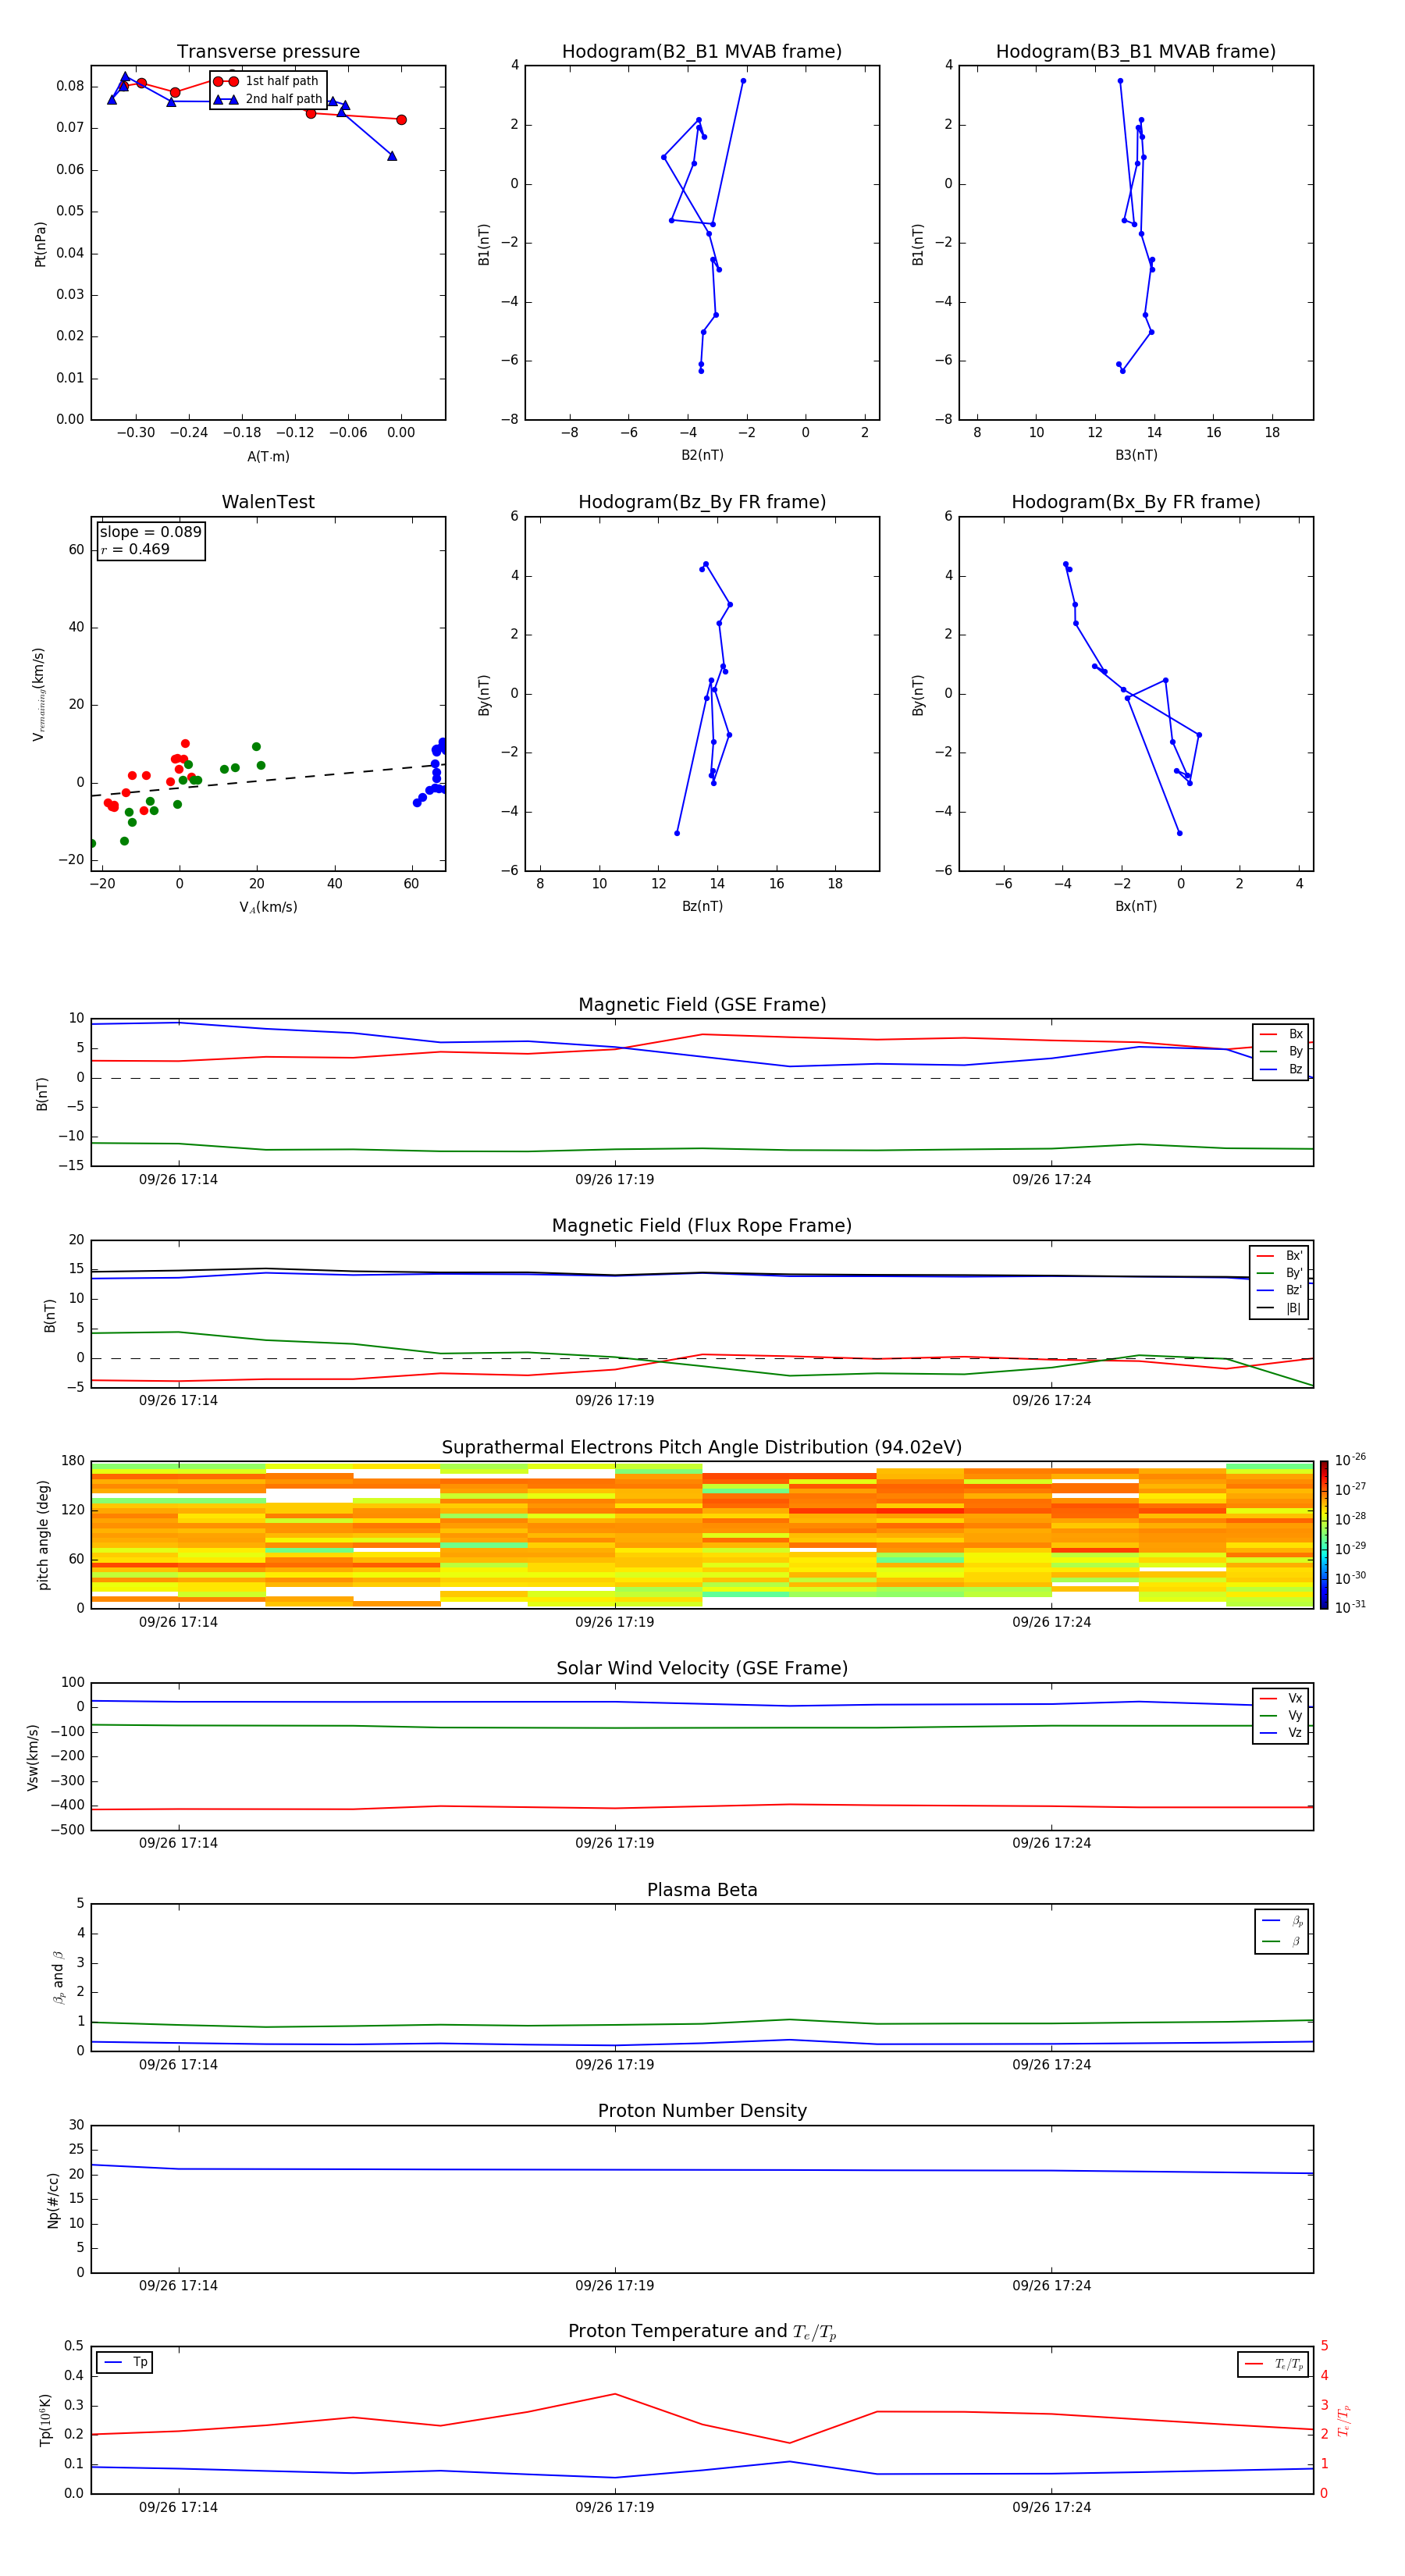Click the "2nd half path" legend entry
Screen dimensions: 1405x2576
click(268, 99)
